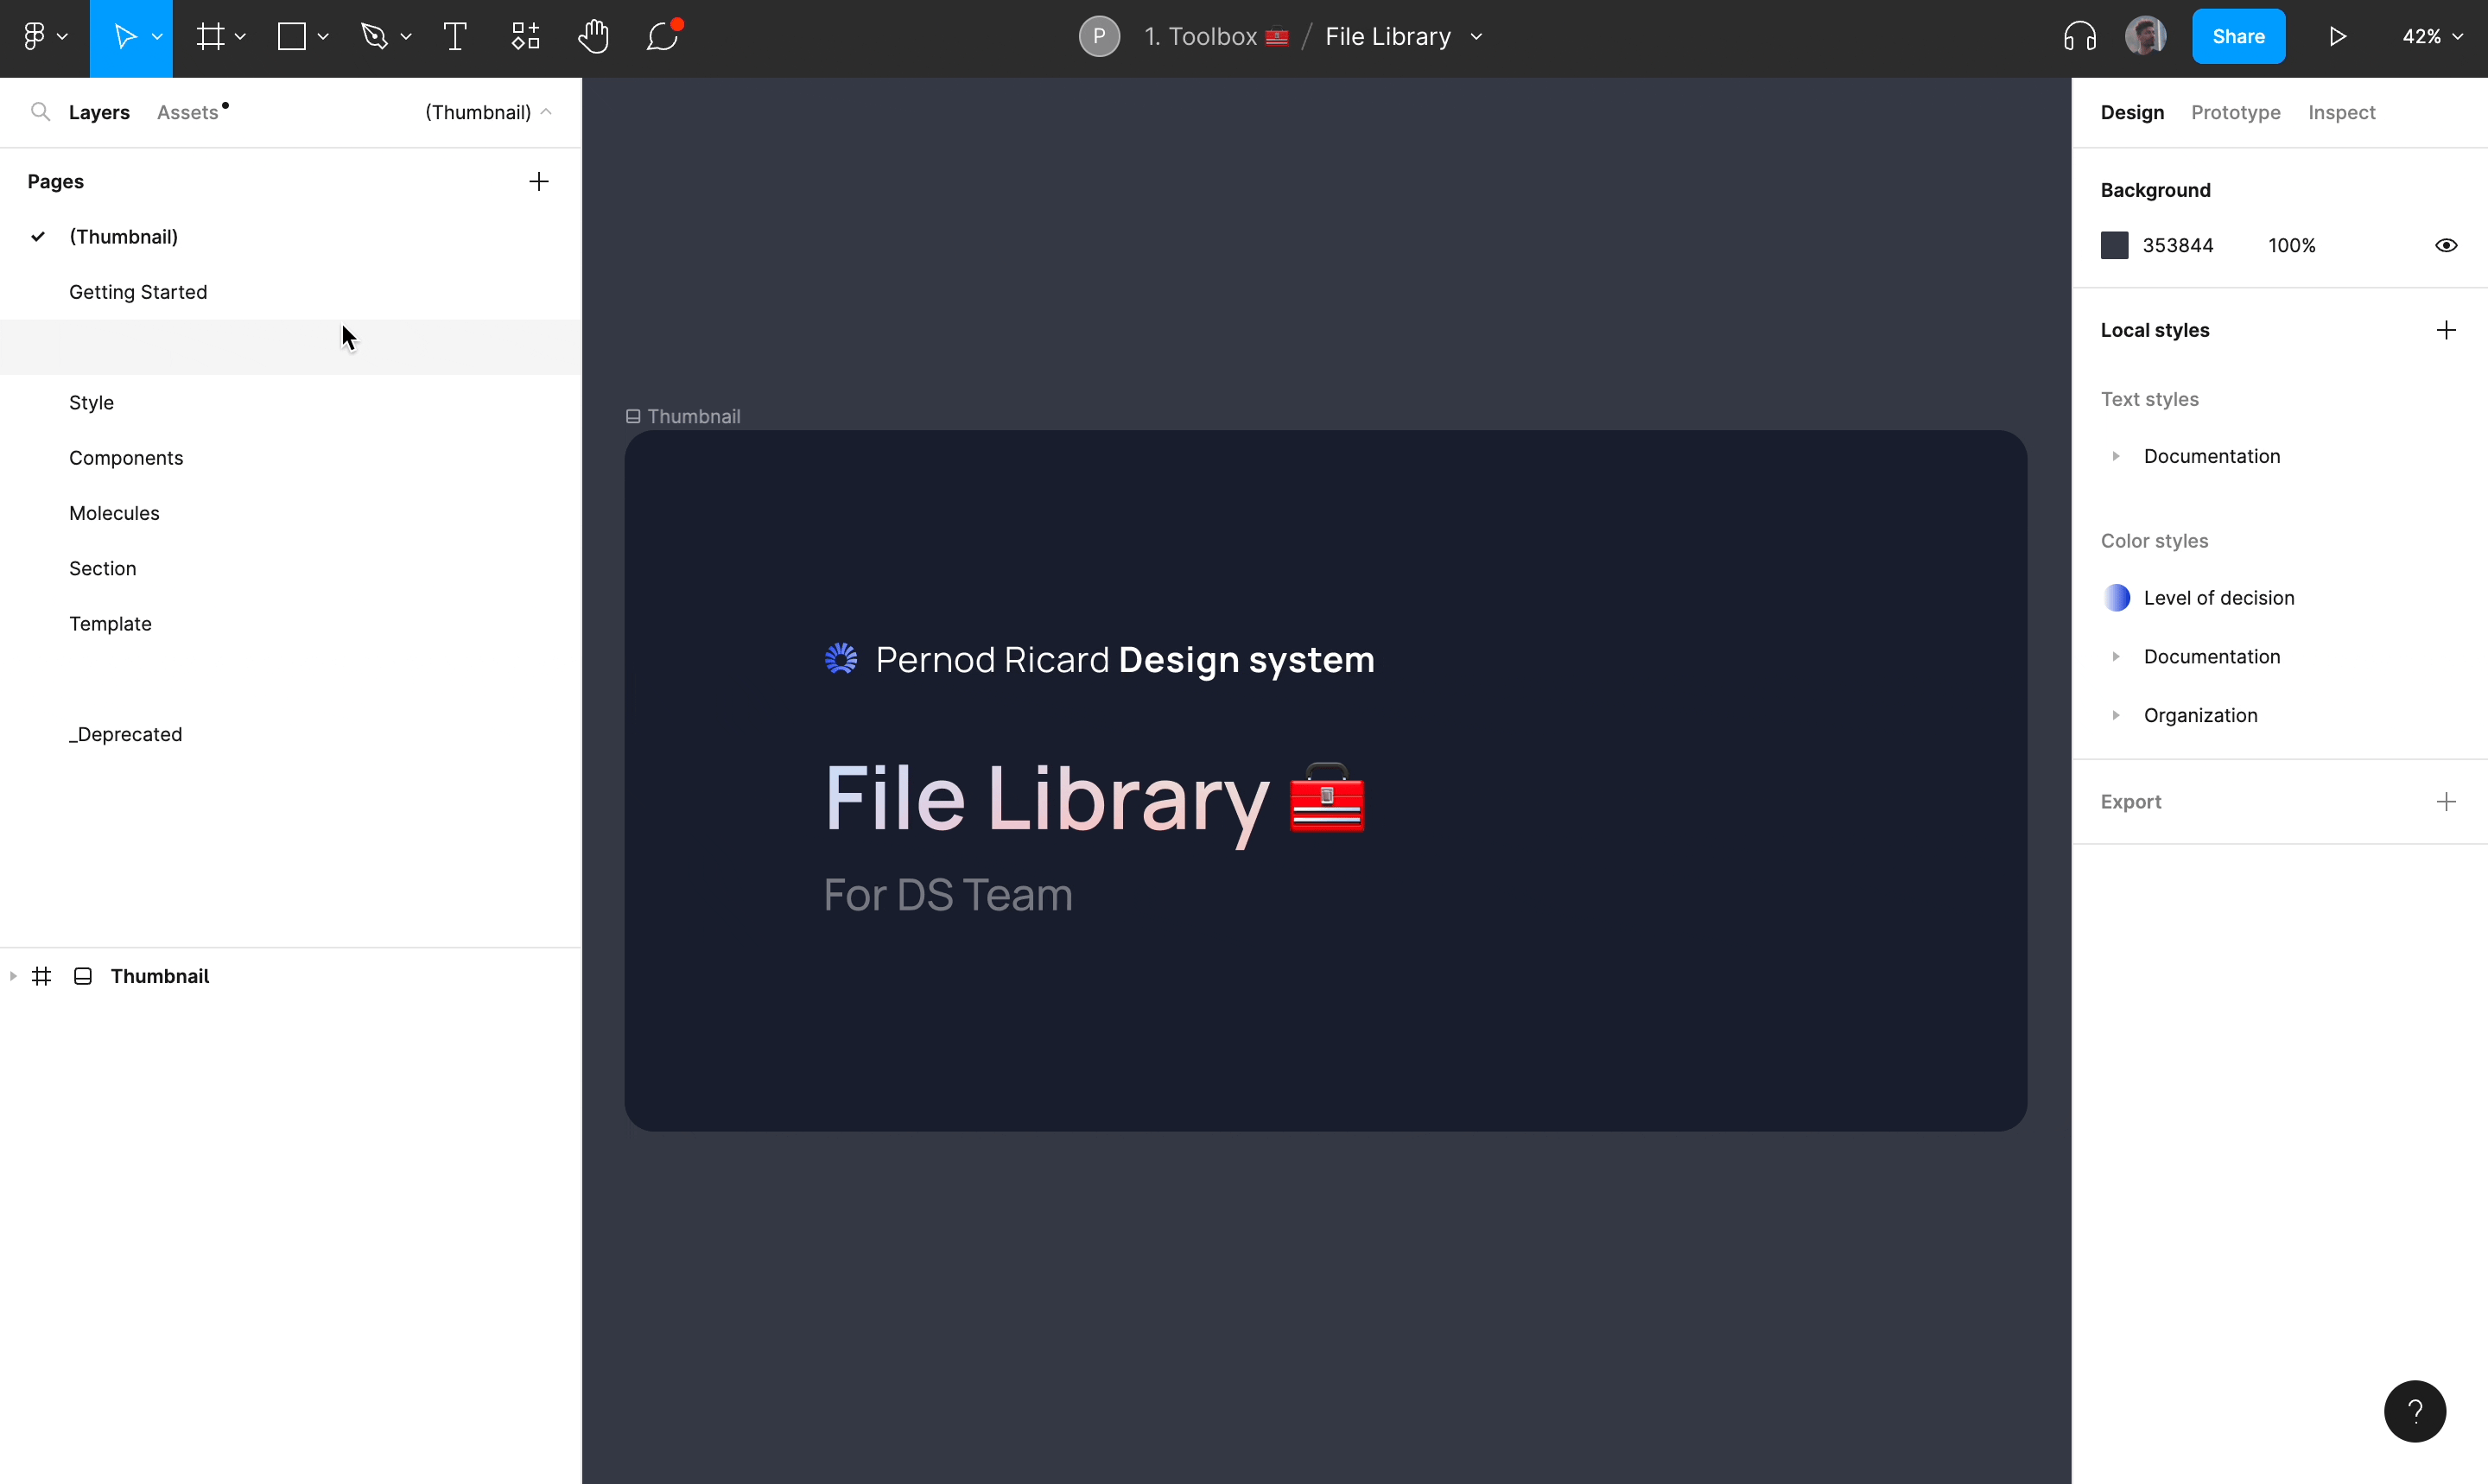Activate the Hand tool
This screenshot has width=2488, height=1484.
pyautogui.click(x=593, y=37)
